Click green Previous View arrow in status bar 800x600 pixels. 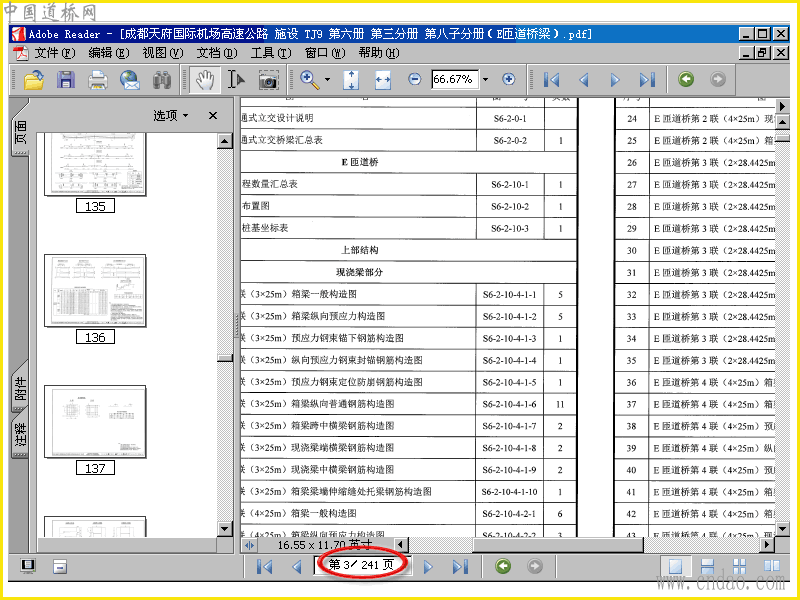(503, 566)
